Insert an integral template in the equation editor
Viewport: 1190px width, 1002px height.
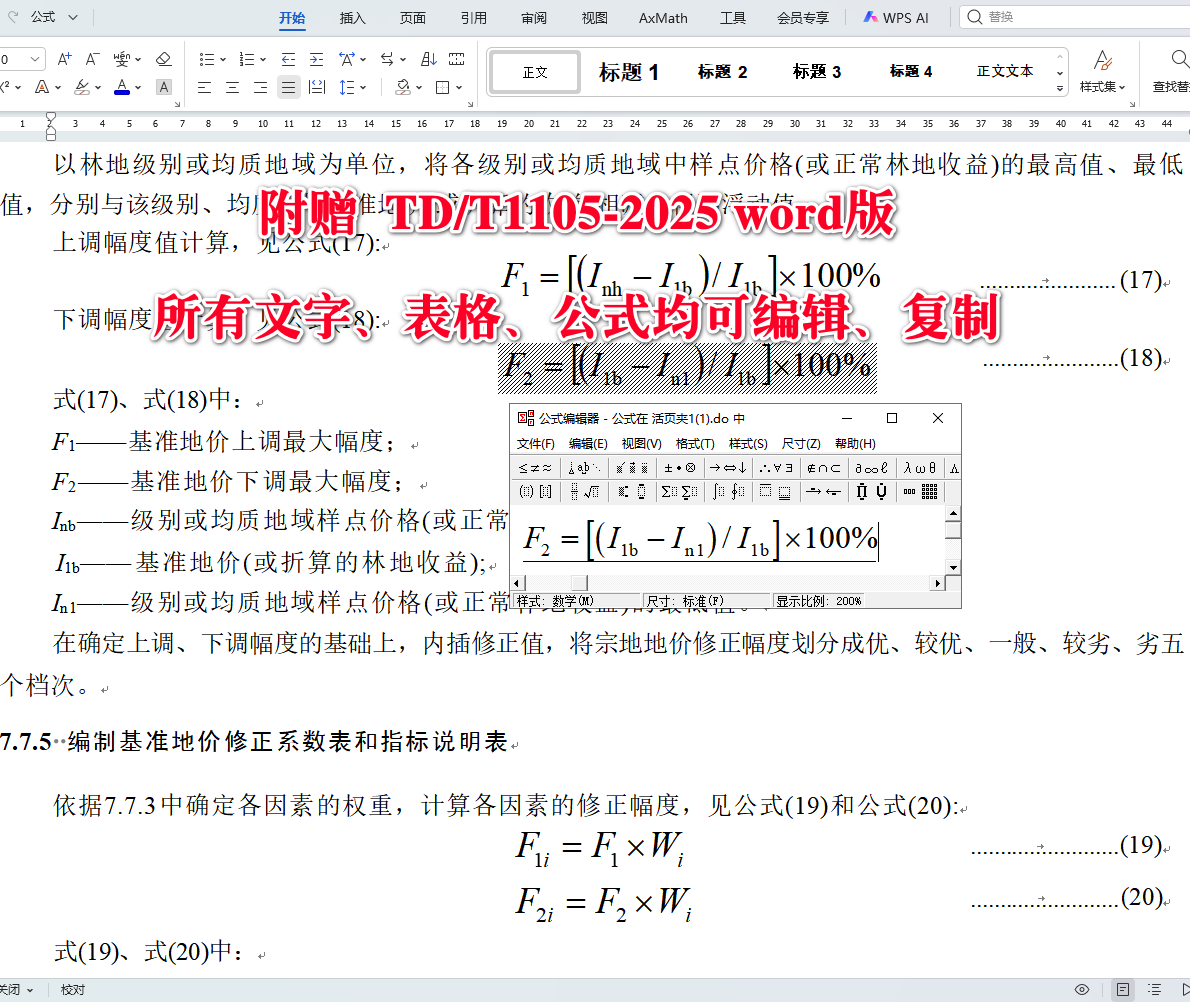(x=716, y=490)
